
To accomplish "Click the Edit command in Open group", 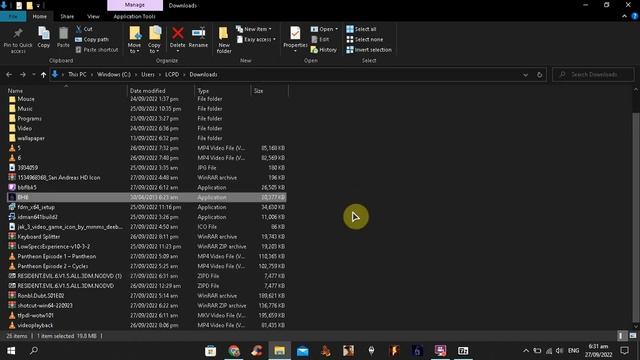I will 320,40.
